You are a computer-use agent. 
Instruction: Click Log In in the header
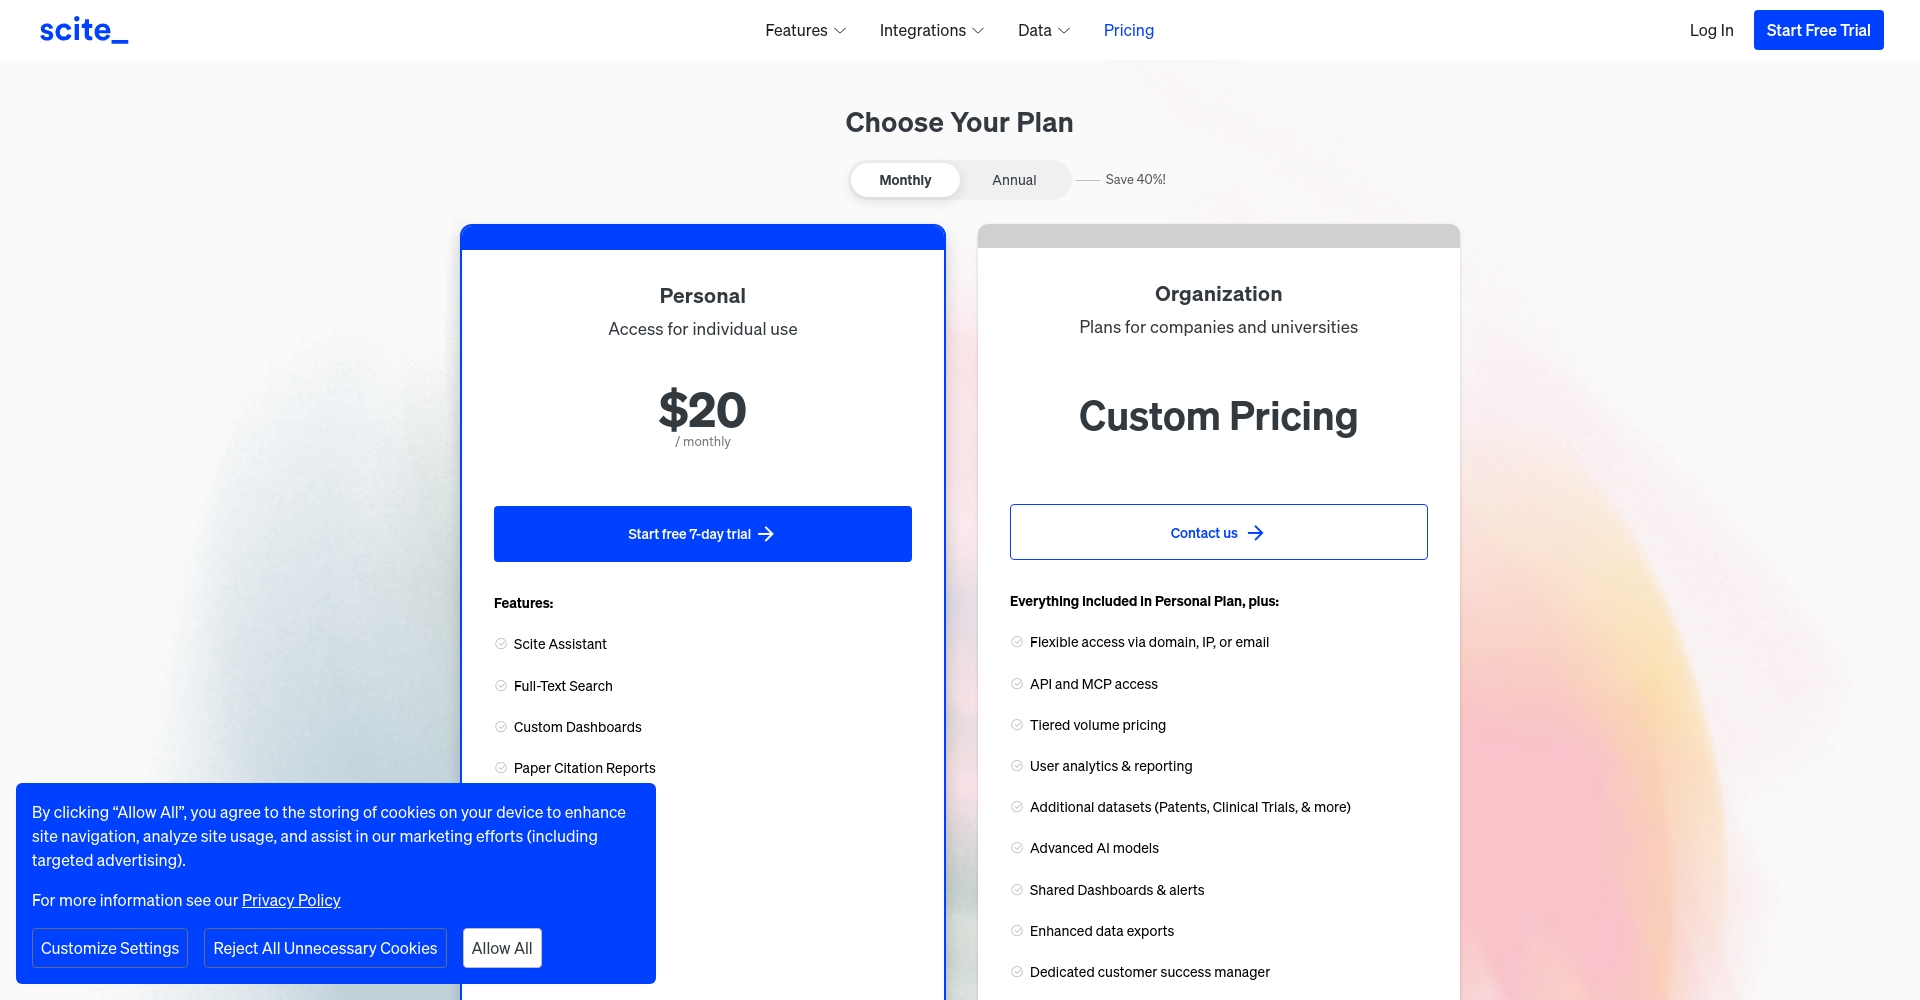(x=1711, y=30)
